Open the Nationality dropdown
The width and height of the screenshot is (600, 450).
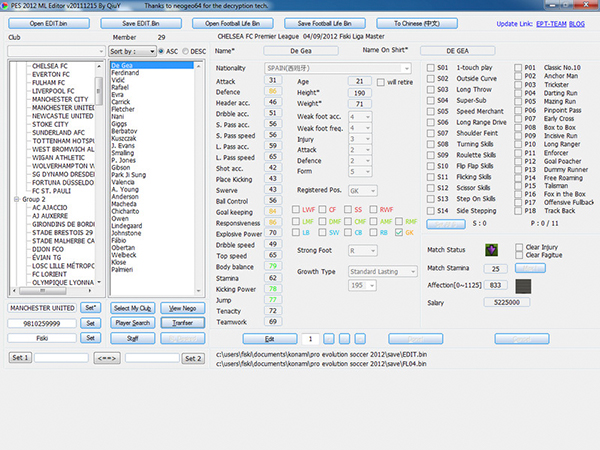pos(338,68)
